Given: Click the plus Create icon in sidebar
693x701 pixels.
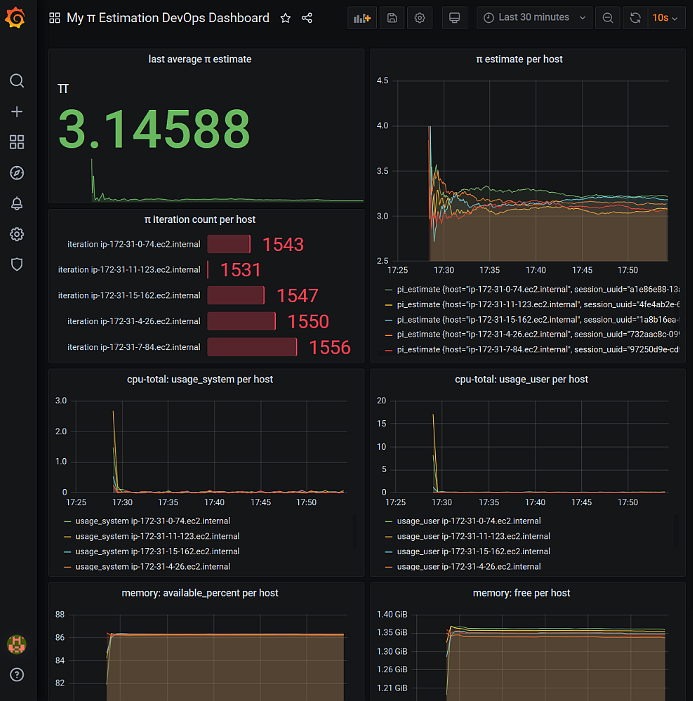Looking at the screenshot, I should (16, 112).
